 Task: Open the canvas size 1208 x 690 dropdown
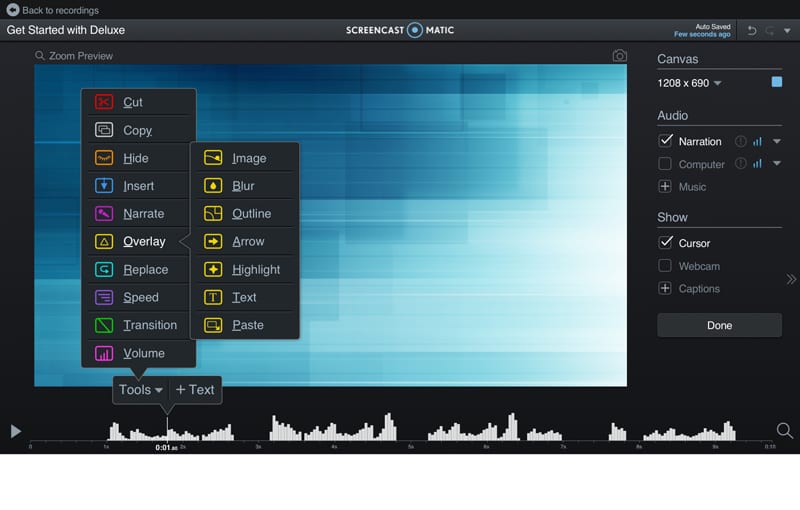pos(689,83)
